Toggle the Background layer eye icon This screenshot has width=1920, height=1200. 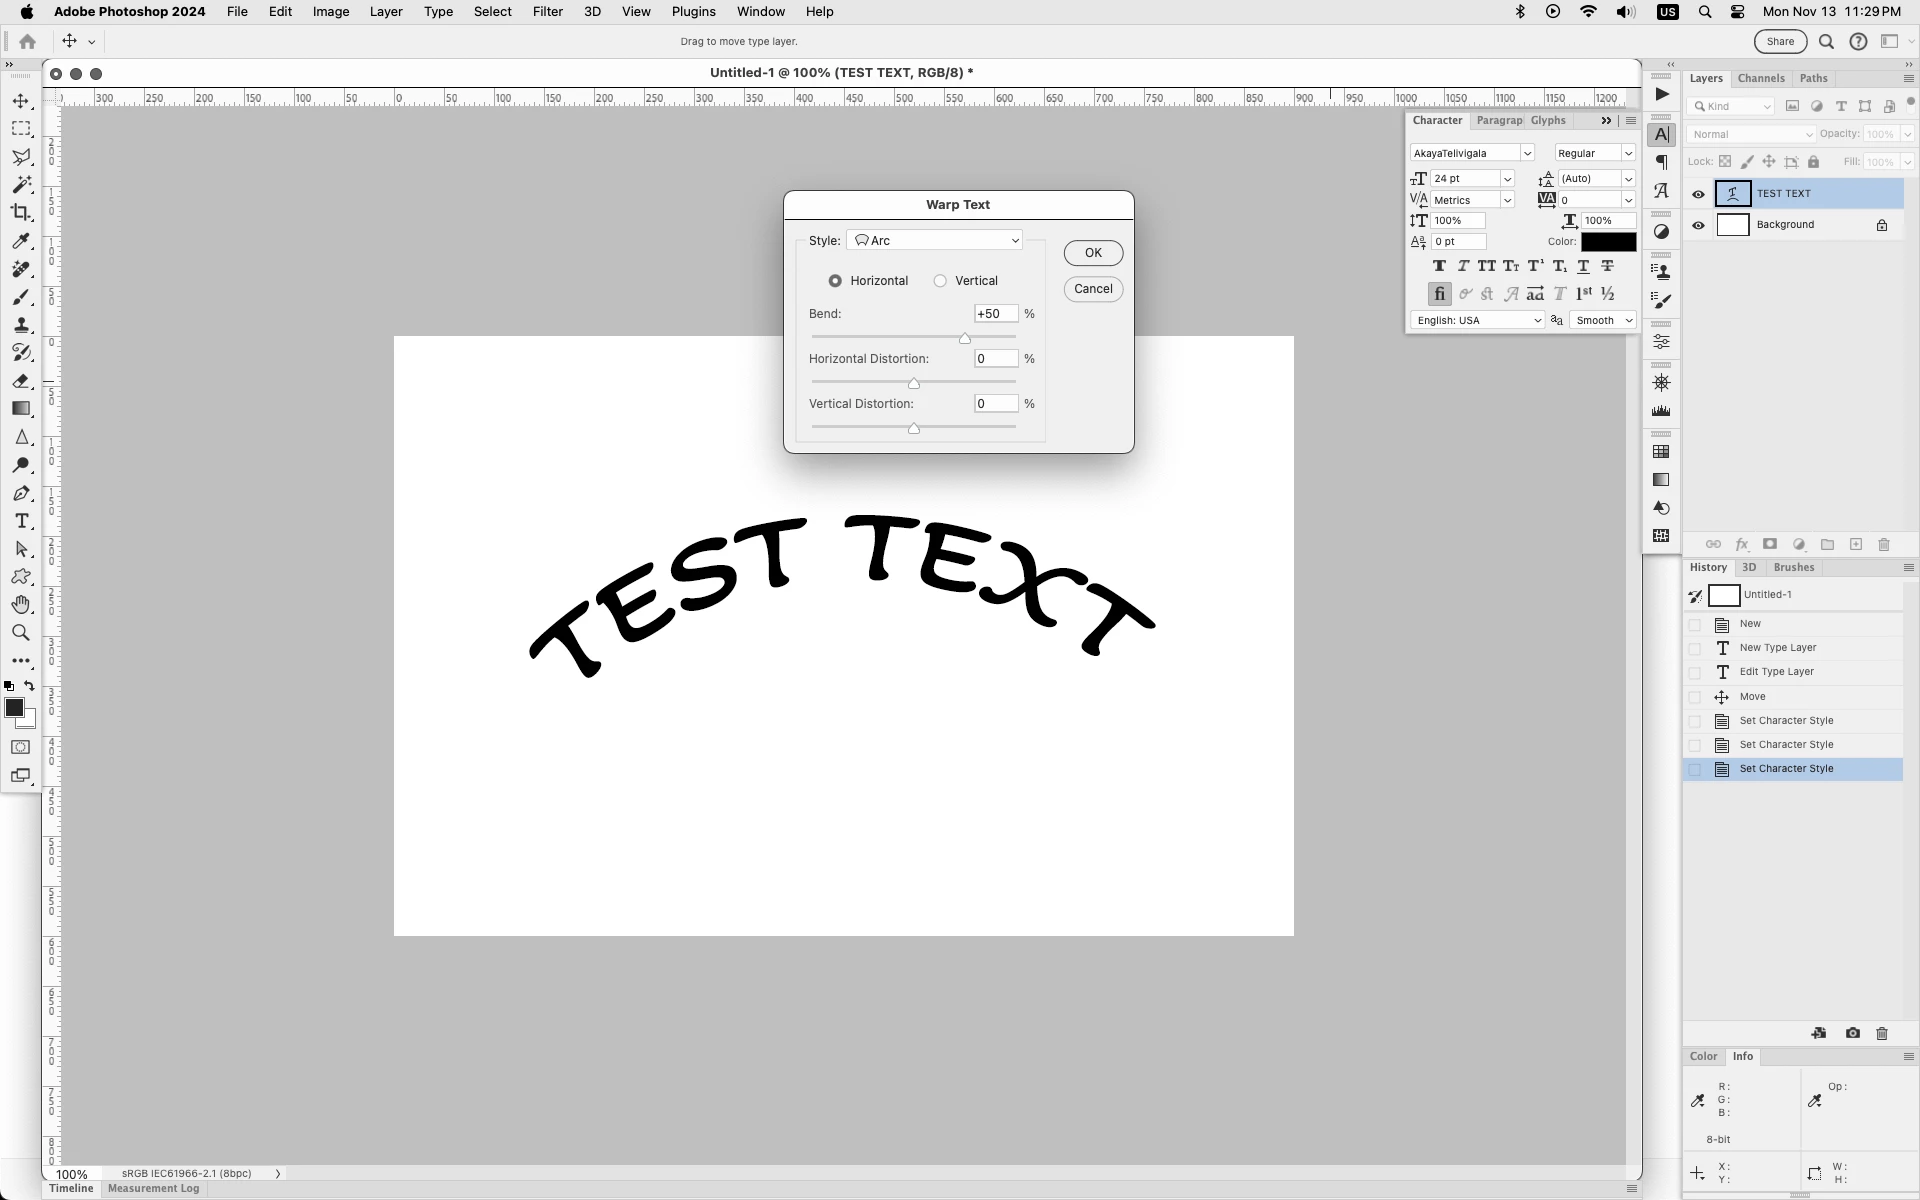point(1698,225)
